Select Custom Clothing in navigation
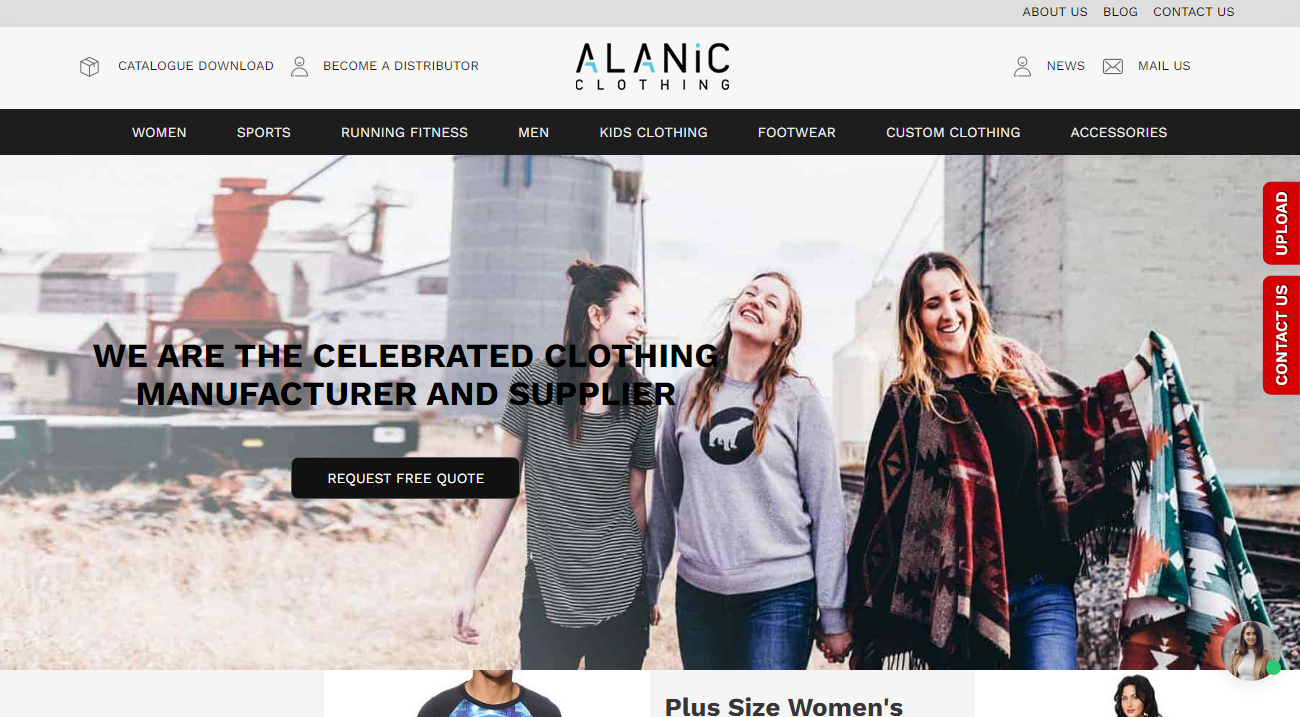This screenshot has height=717, width=1300. pos(953,132)
